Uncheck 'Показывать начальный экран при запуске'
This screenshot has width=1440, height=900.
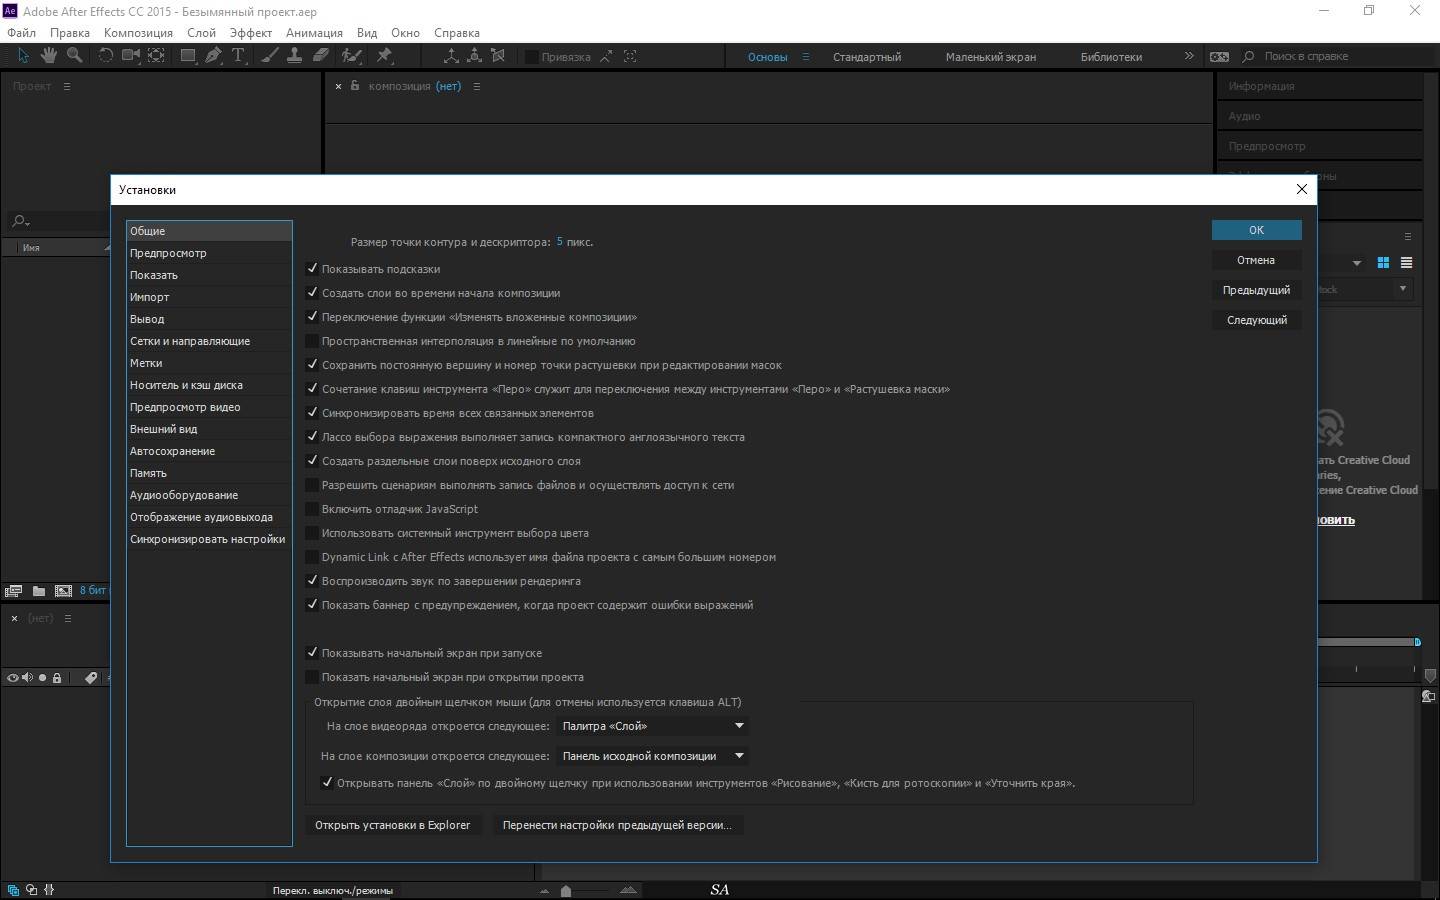[312, 653]
